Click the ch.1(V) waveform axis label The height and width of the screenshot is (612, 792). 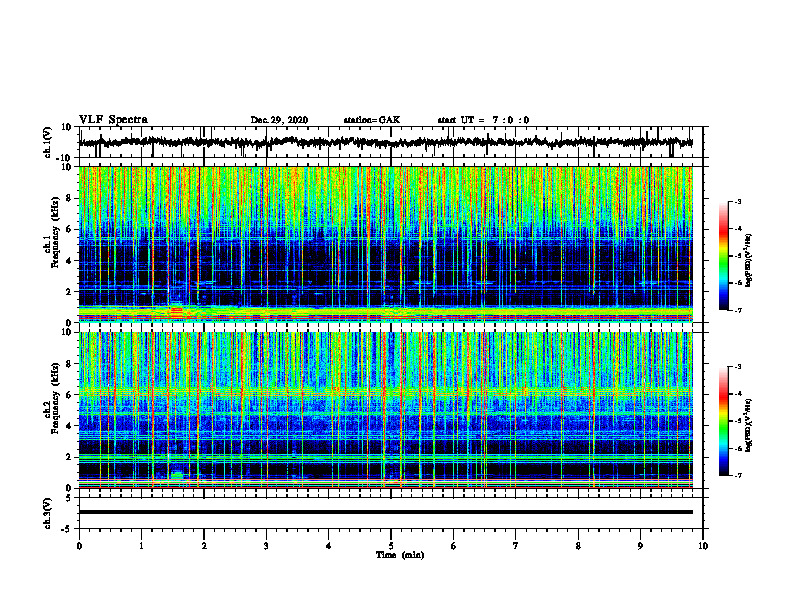48,142
